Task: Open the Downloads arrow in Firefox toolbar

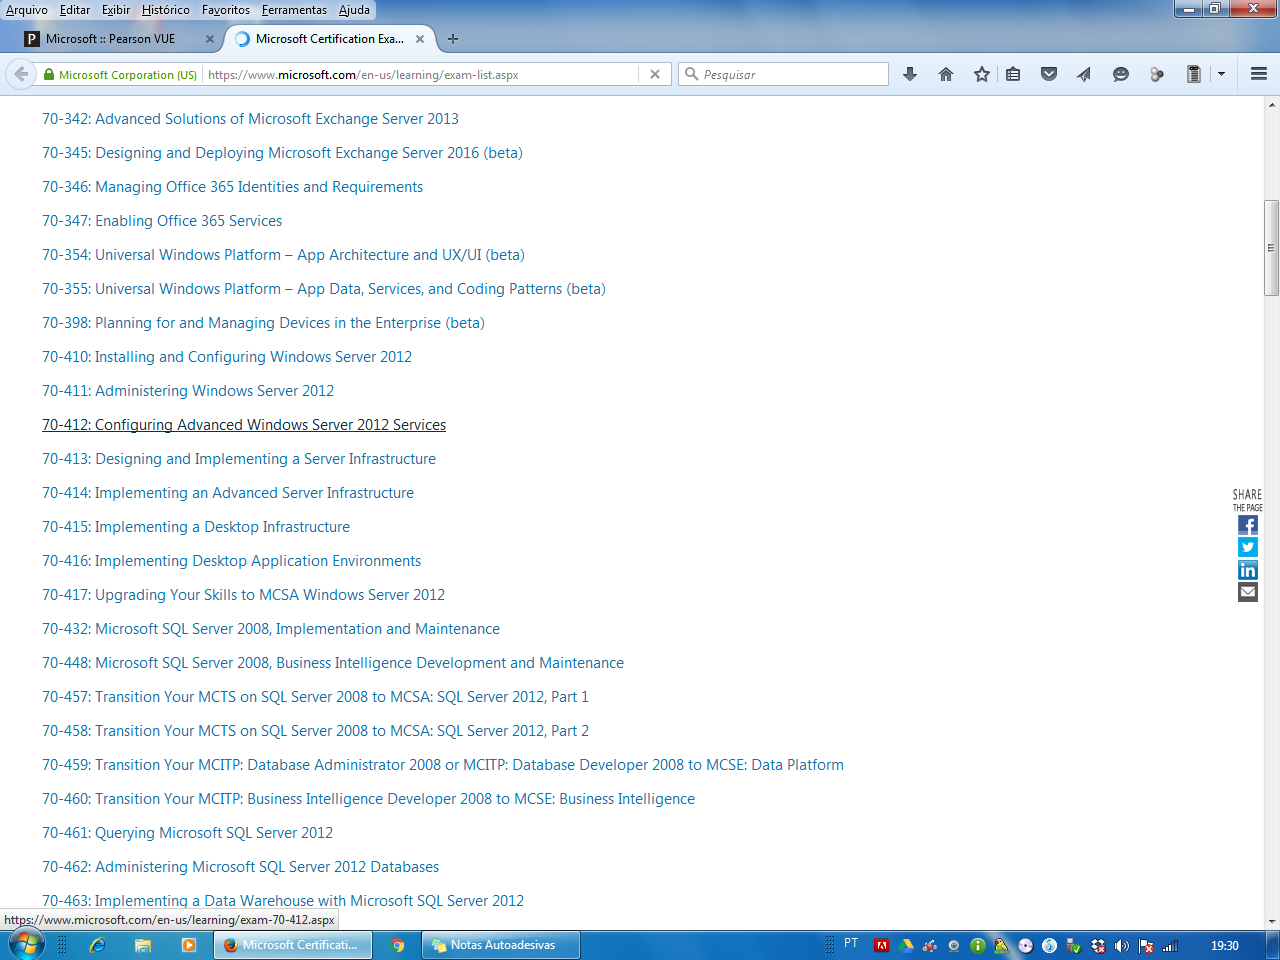Action: tap(910, 74)
